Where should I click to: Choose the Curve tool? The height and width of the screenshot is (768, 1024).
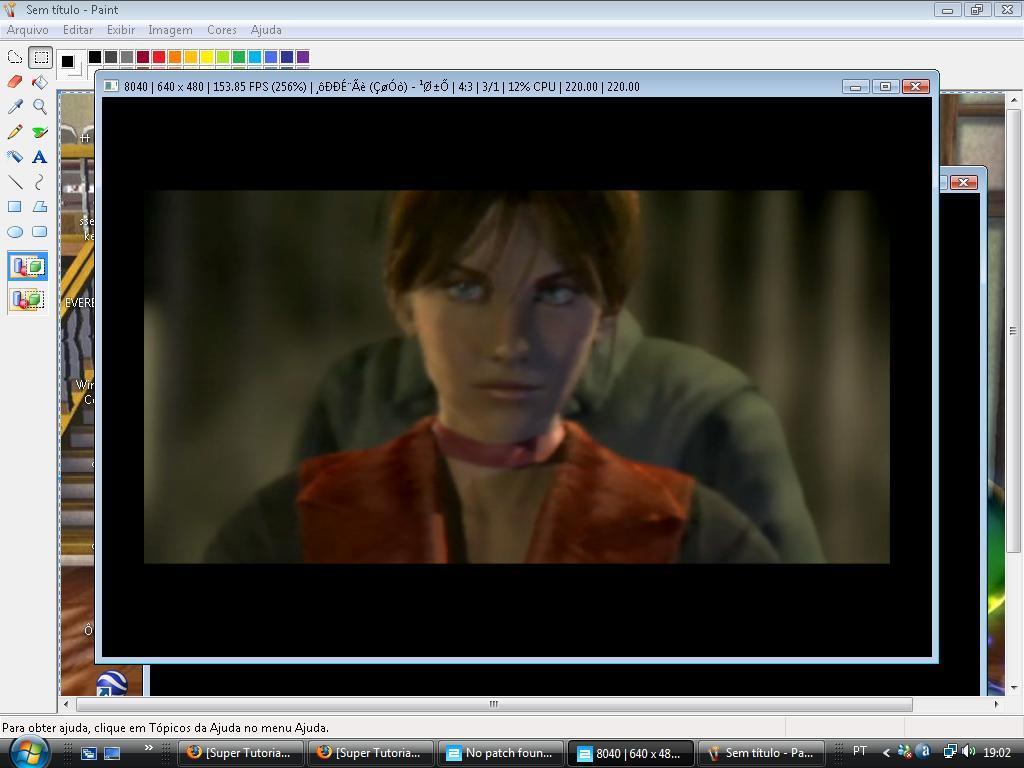point(40,182)
